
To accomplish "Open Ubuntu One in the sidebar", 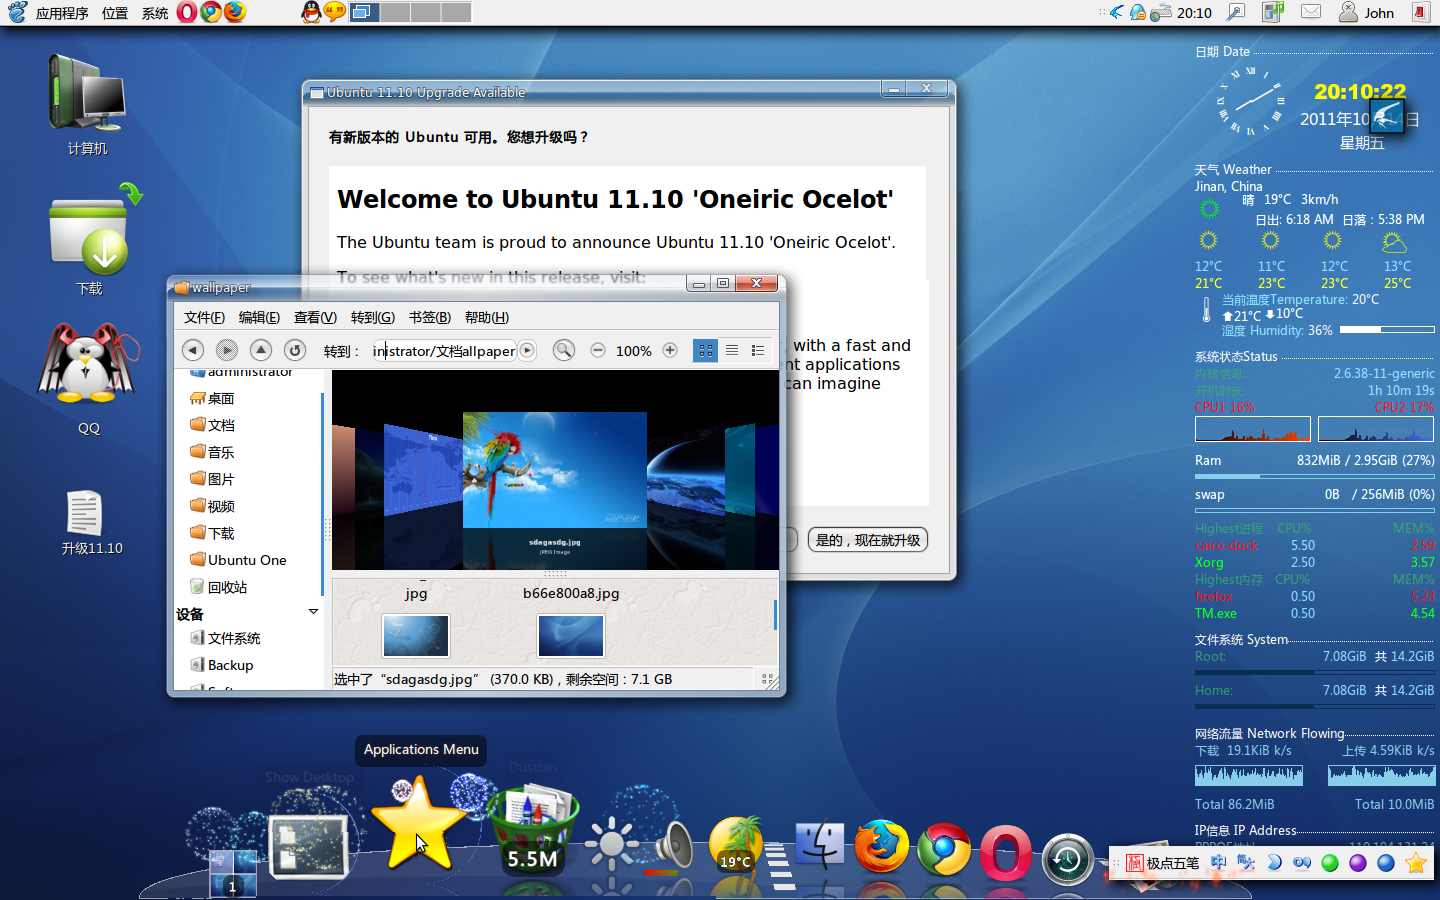I will click(238, 560).
